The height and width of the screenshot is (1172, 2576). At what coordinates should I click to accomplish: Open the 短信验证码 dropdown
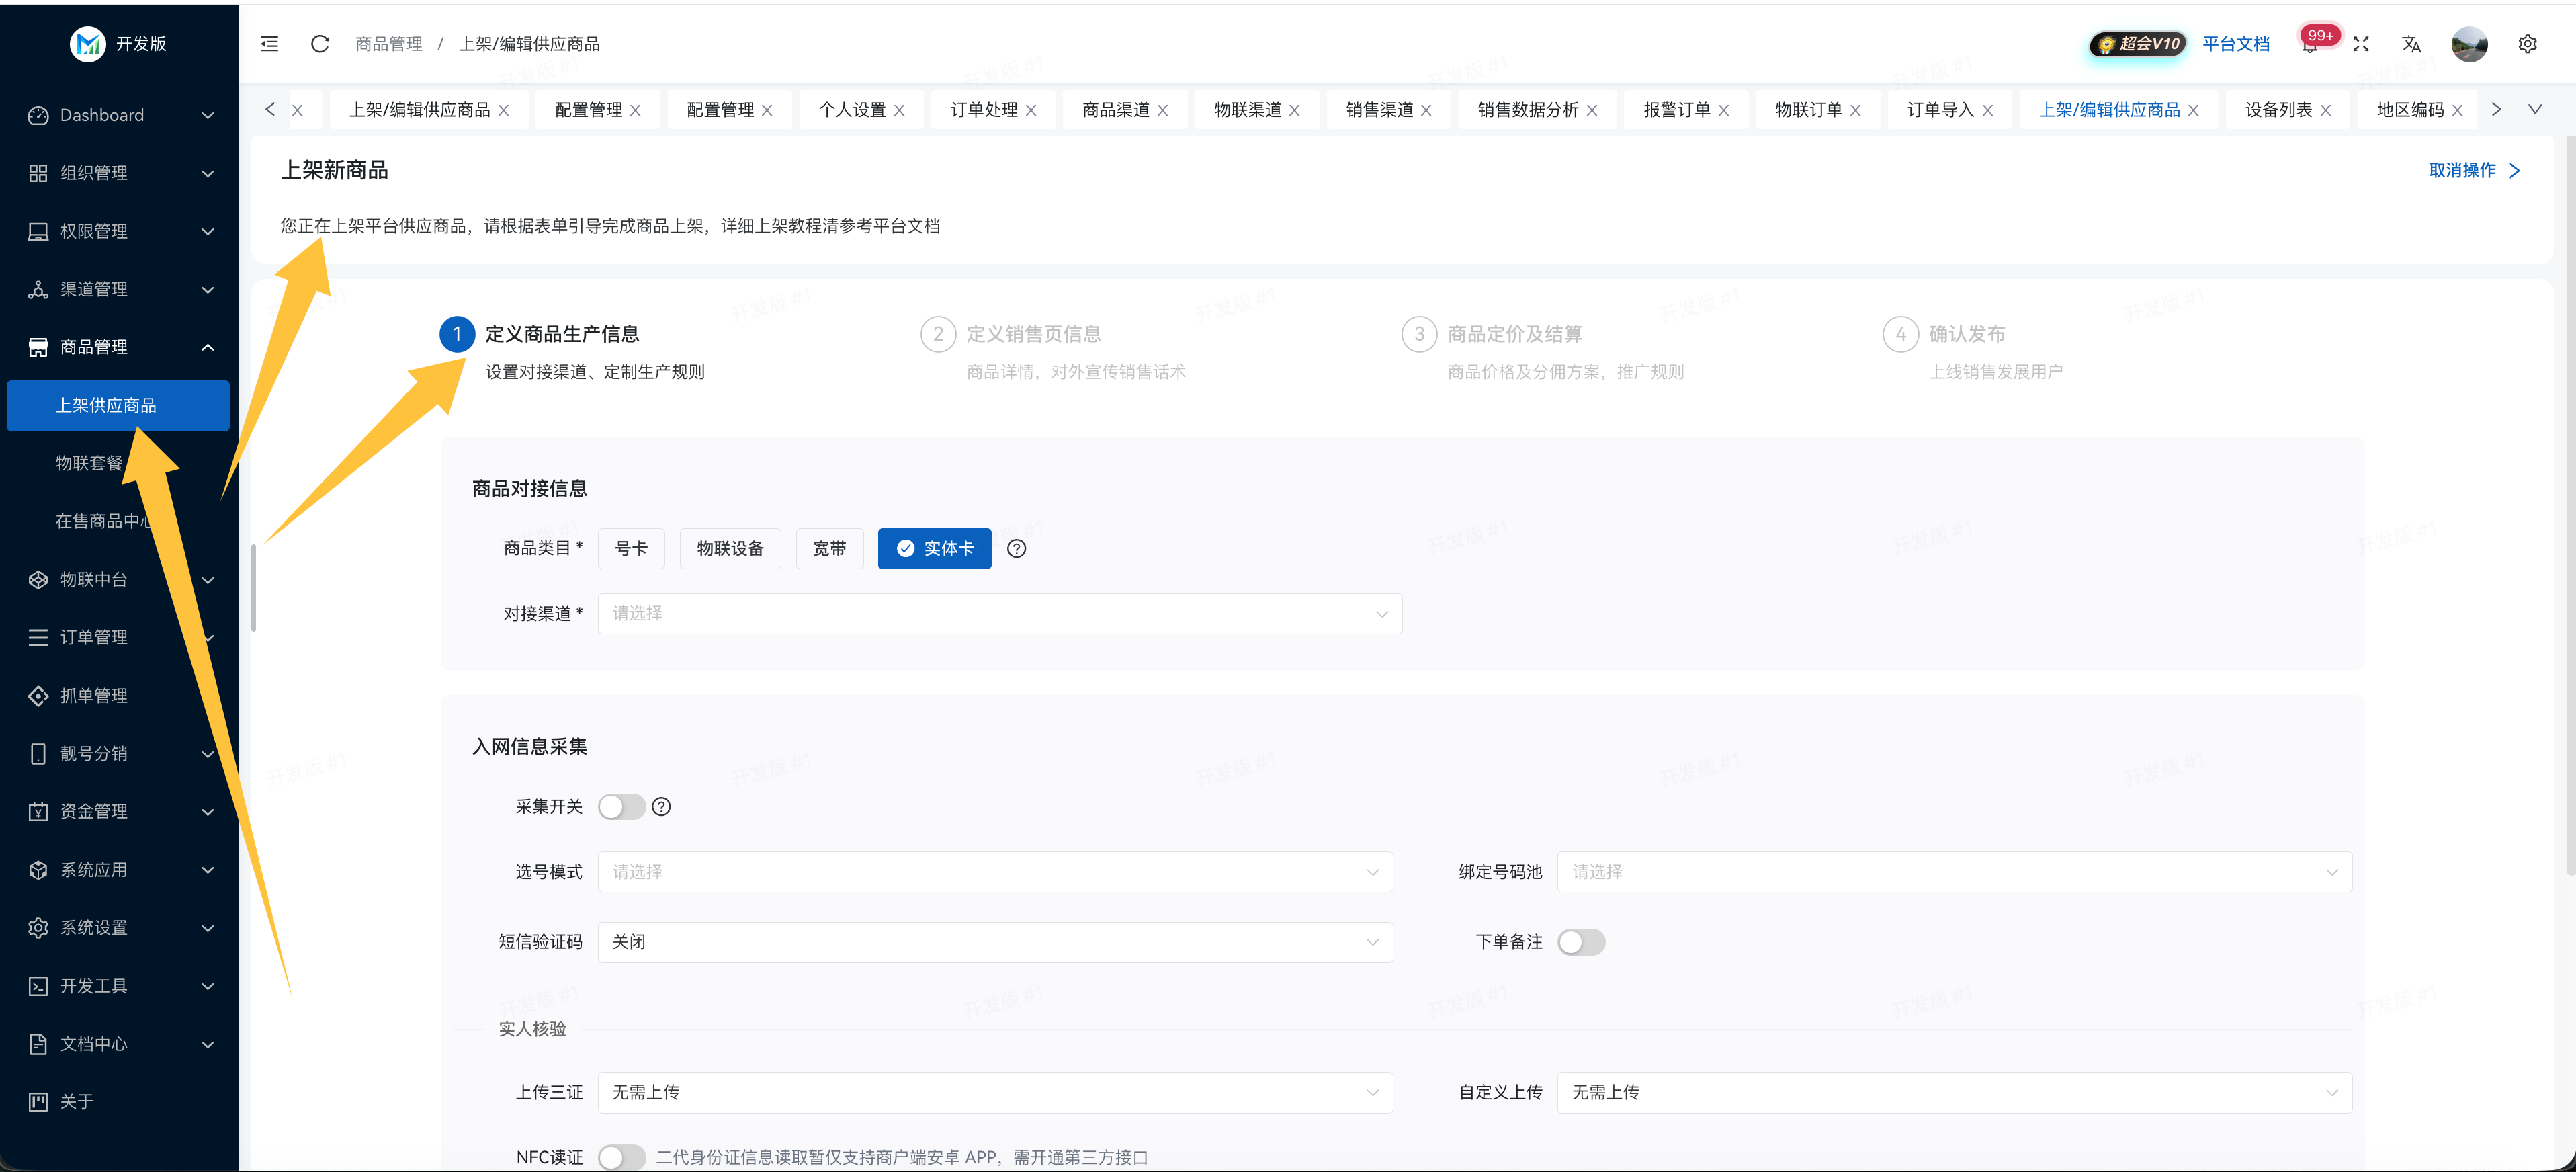(x=994, y=942)
